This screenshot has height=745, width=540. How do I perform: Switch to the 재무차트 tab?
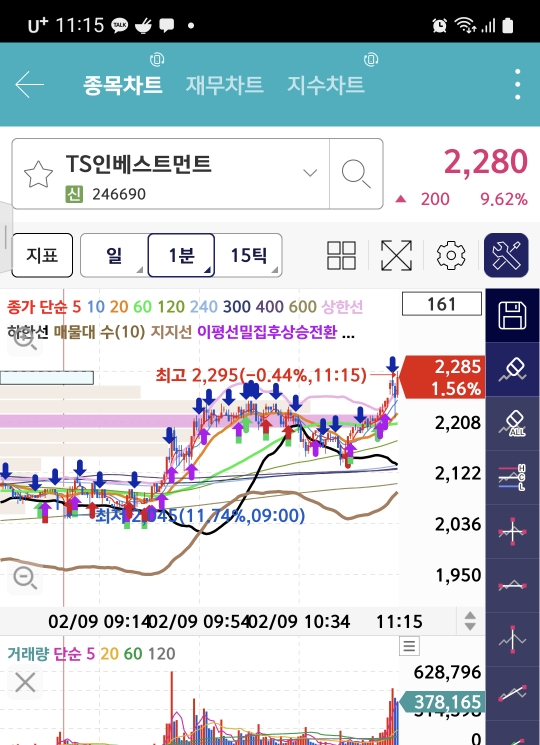click(224, 85)
